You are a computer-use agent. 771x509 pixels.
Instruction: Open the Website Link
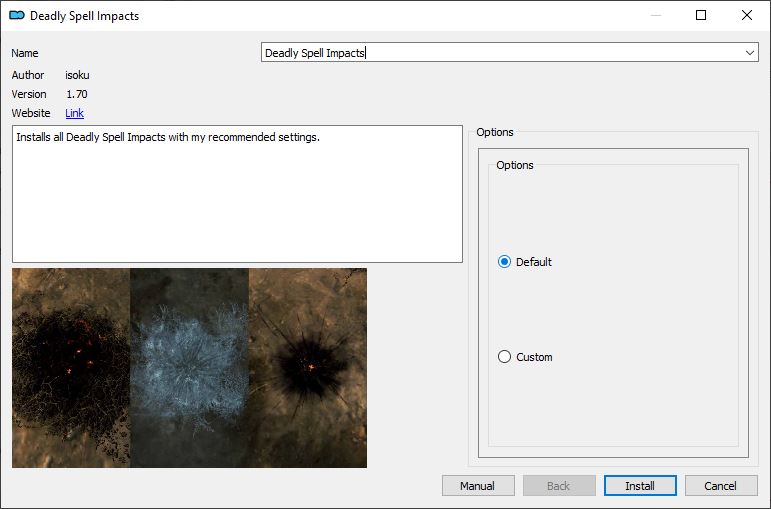point(74,113)
